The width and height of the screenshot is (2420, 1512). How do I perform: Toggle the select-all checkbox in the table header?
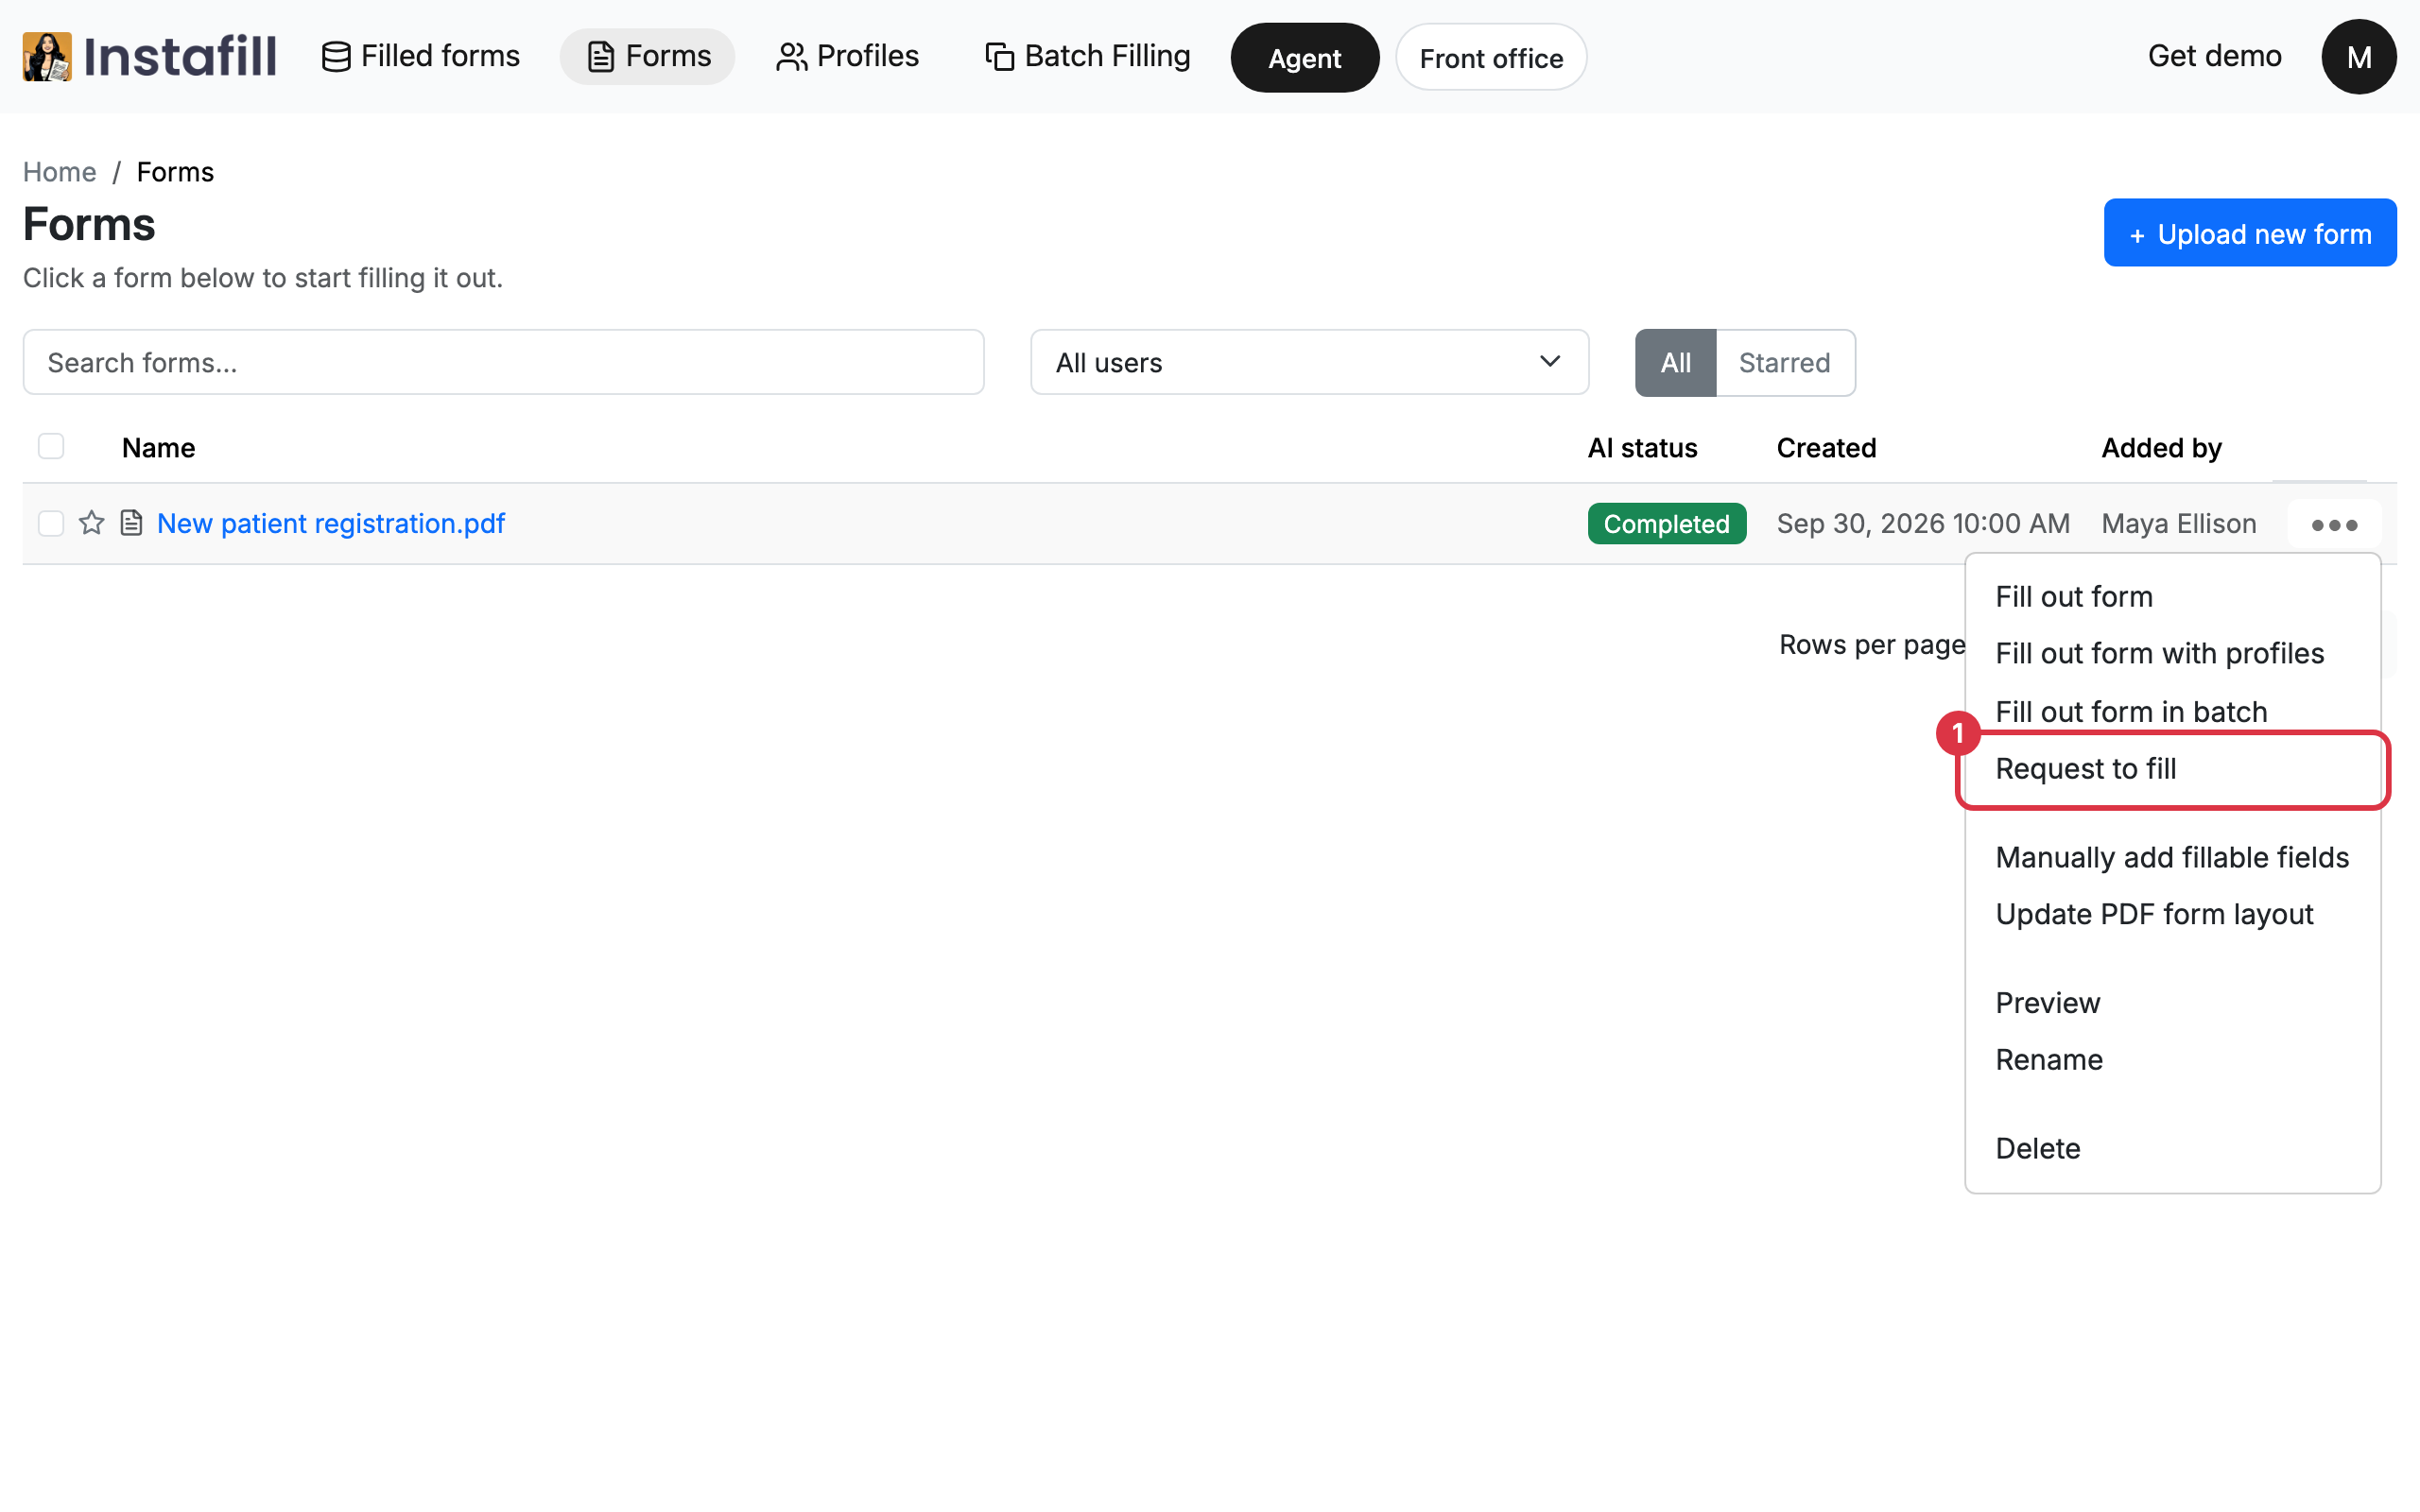pyautogui.click(x=51, y=446)
